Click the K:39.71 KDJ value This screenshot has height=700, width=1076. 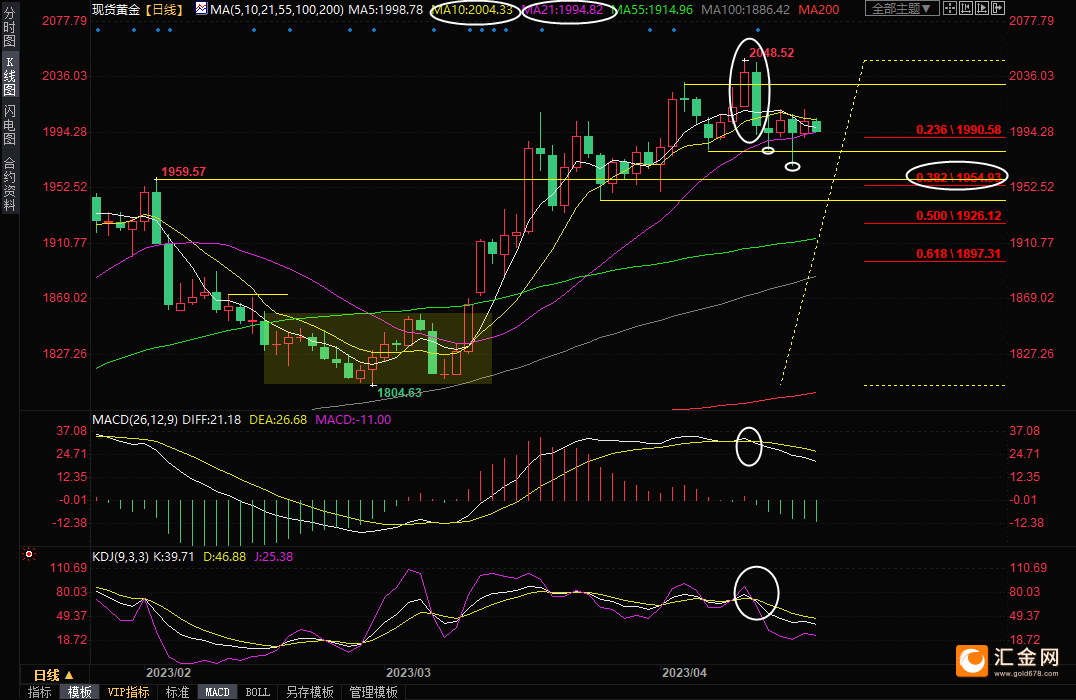pos(173,557)
